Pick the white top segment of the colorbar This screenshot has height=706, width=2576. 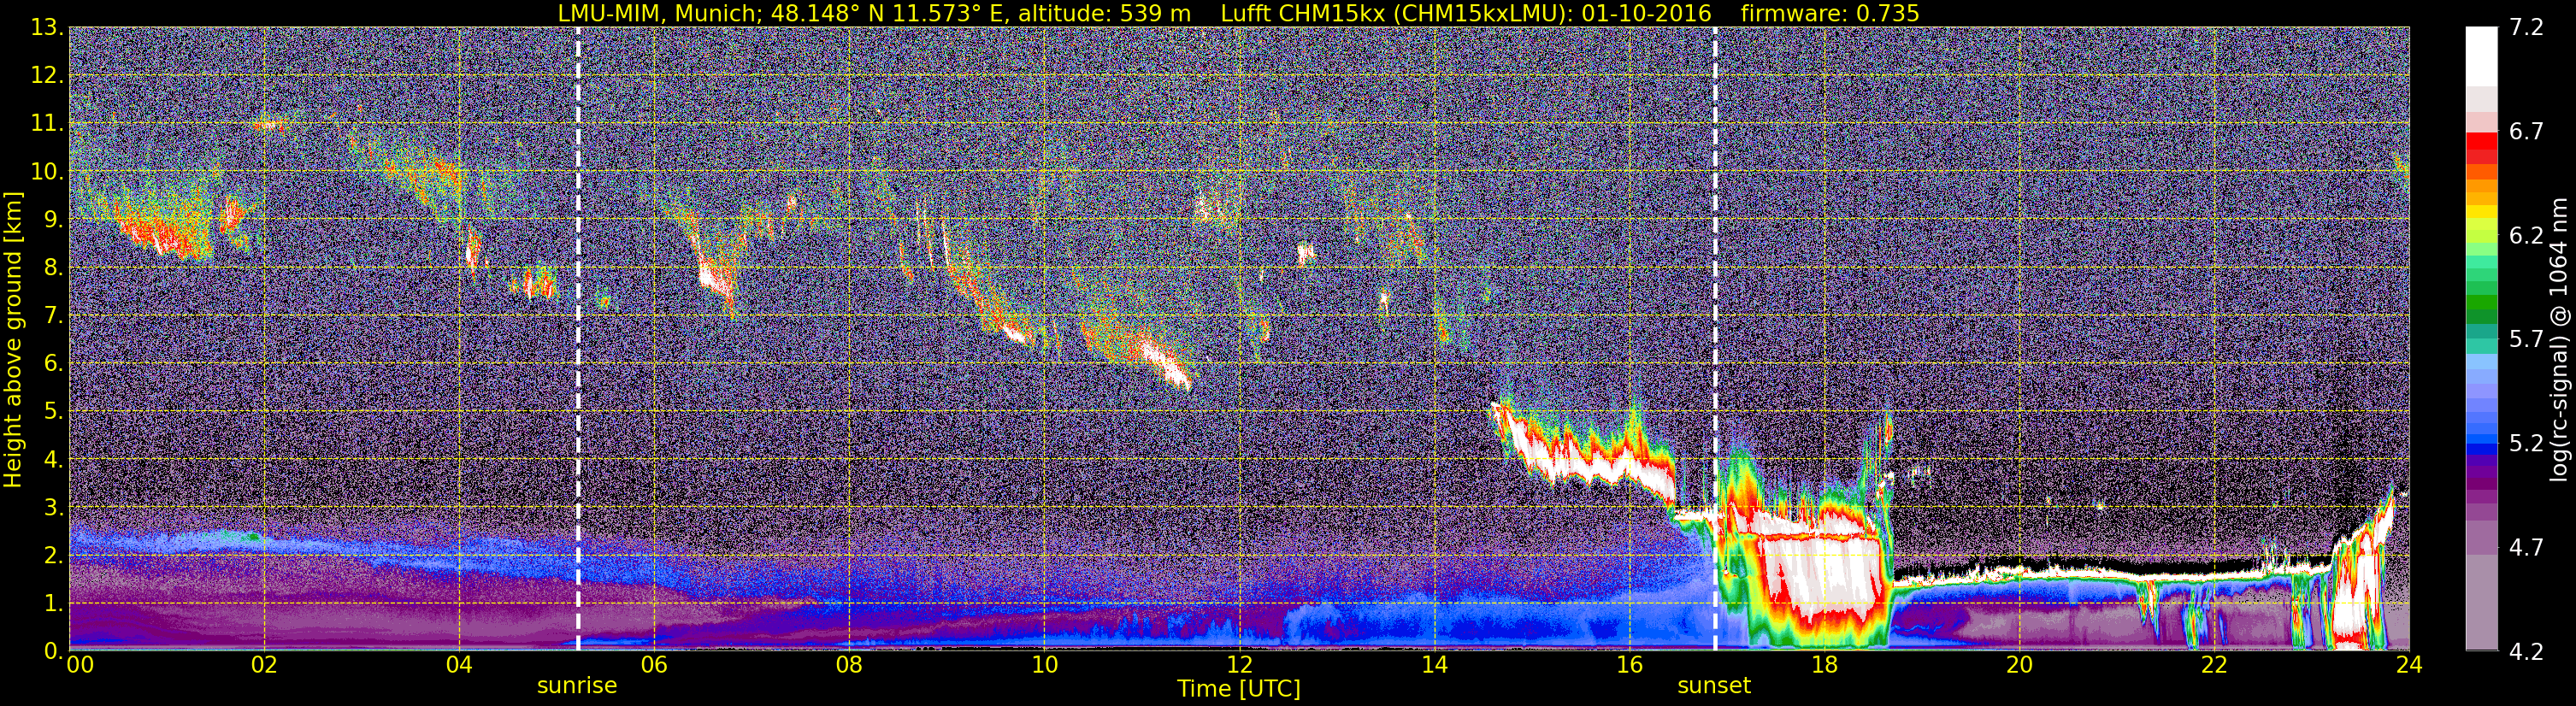click(x=2481, y=57)
